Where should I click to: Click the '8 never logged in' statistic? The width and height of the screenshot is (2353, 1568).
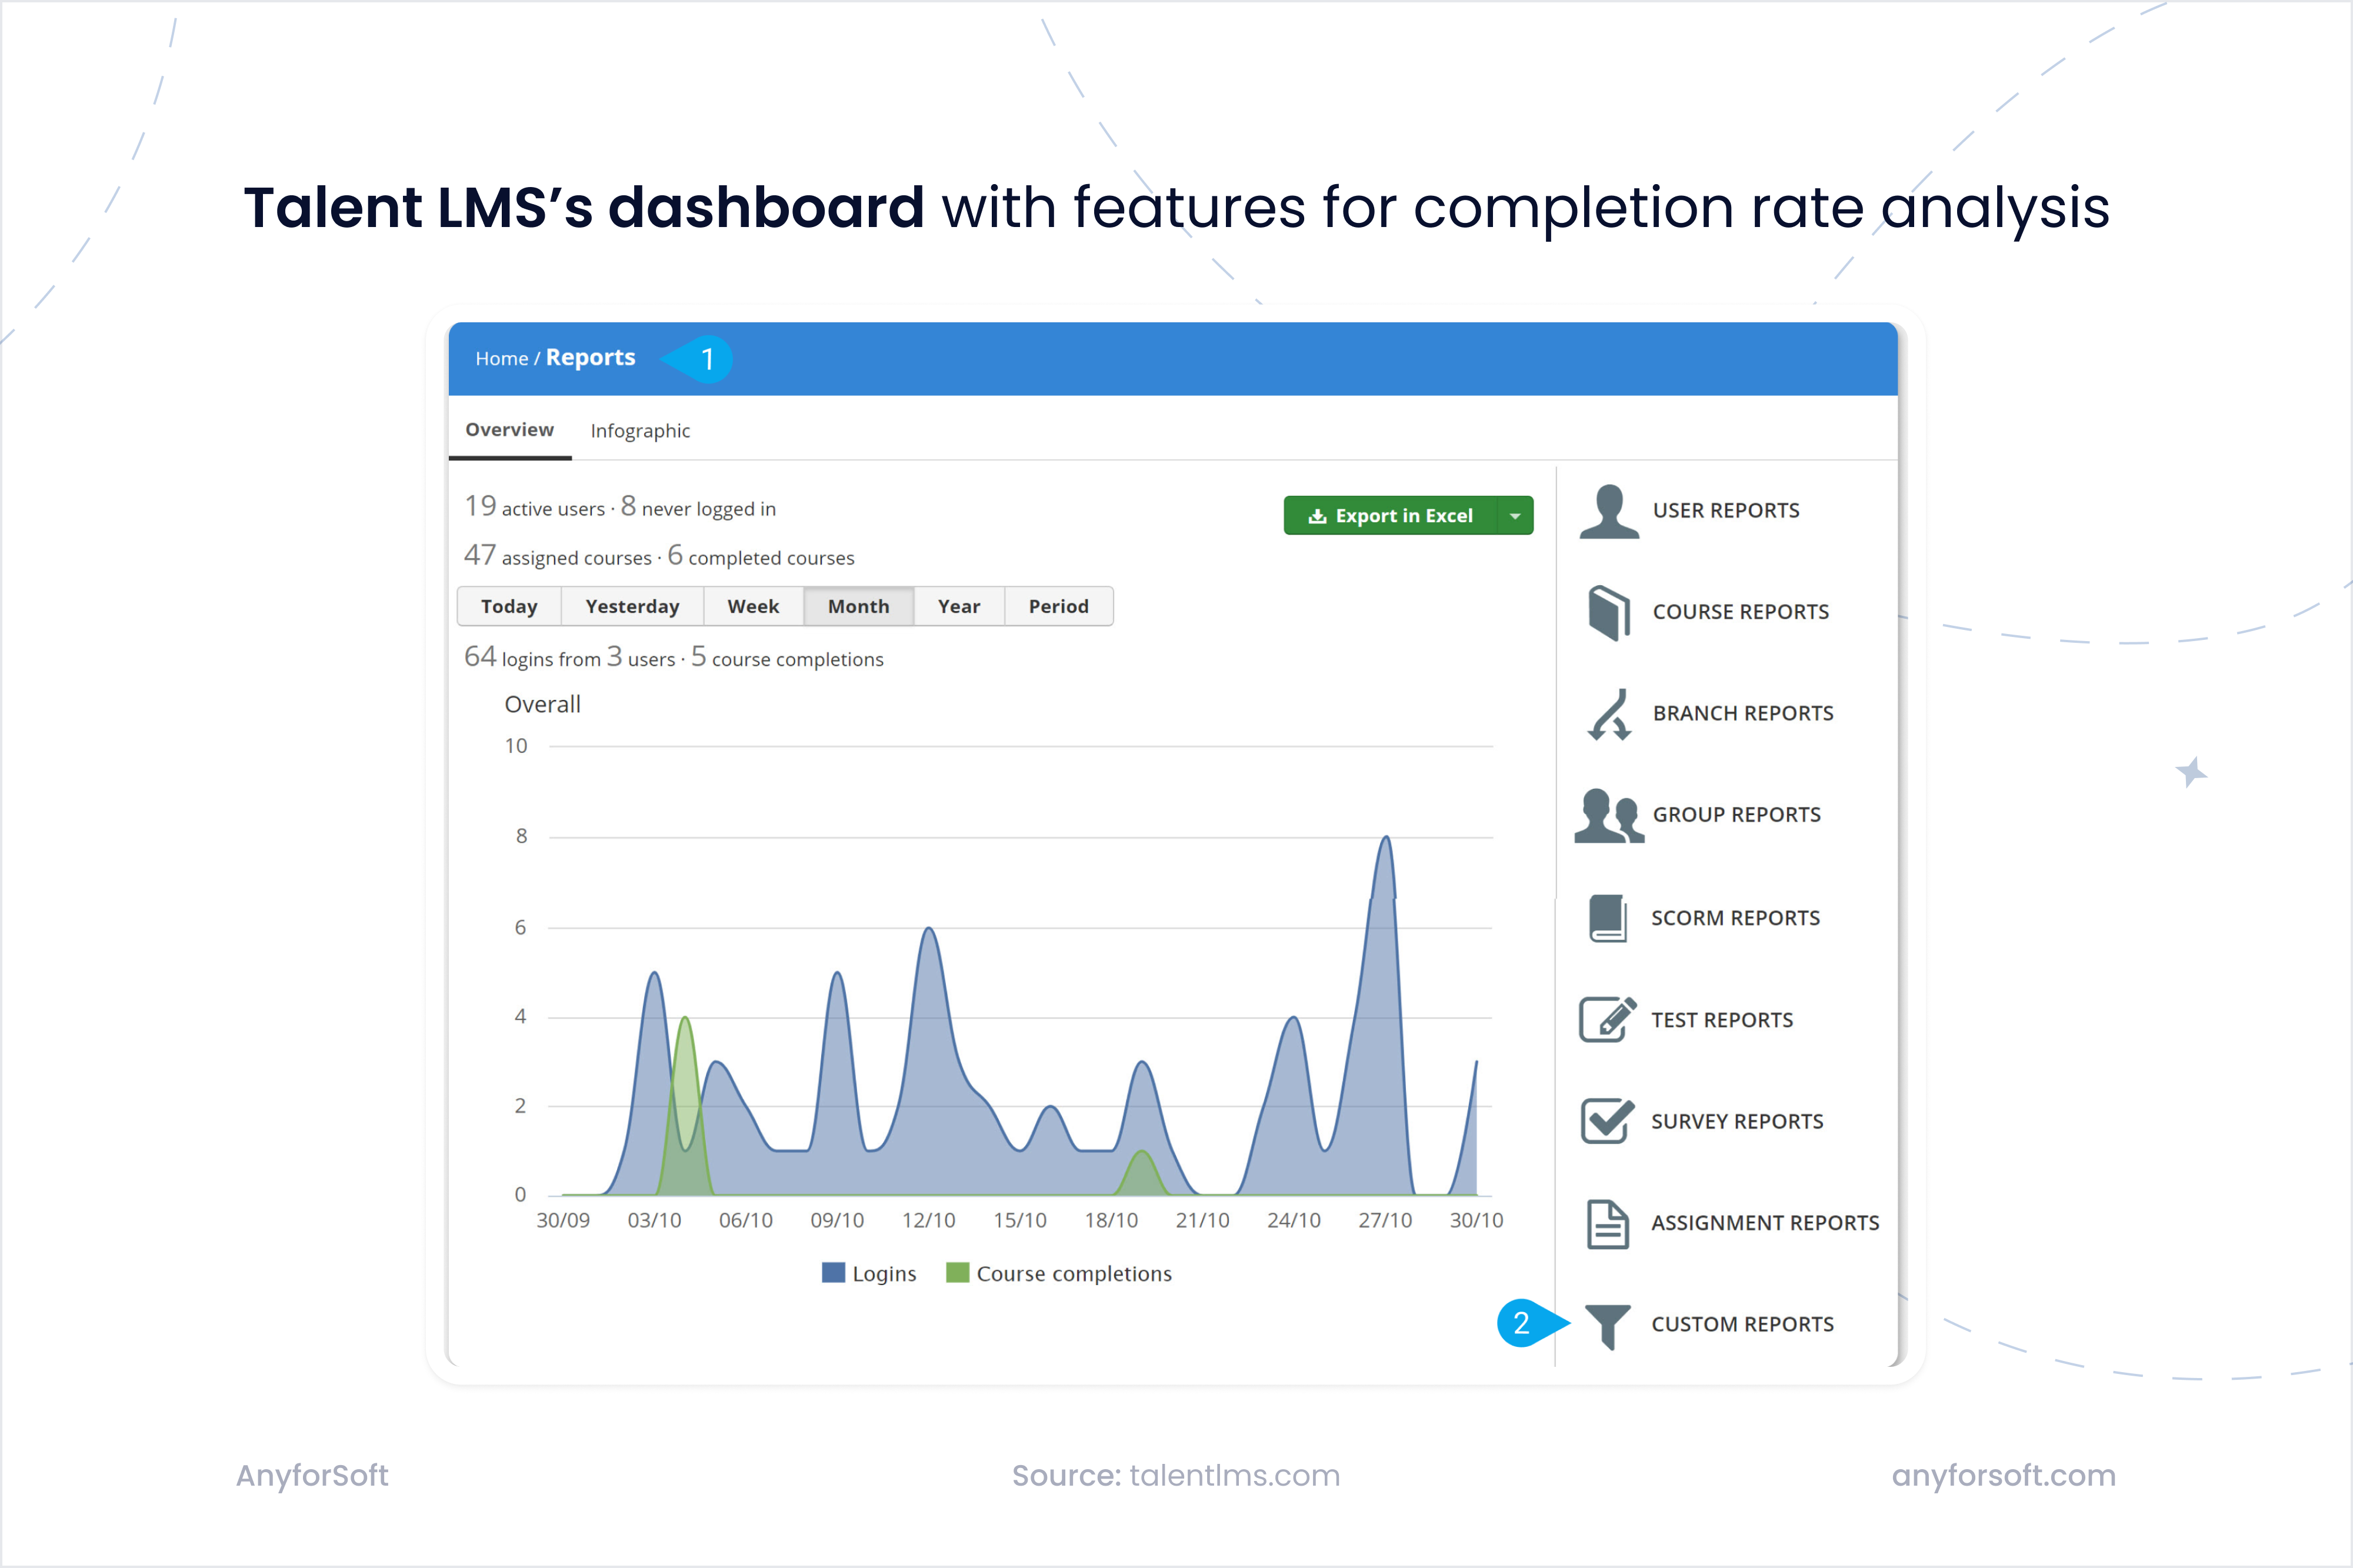[698, 507]
